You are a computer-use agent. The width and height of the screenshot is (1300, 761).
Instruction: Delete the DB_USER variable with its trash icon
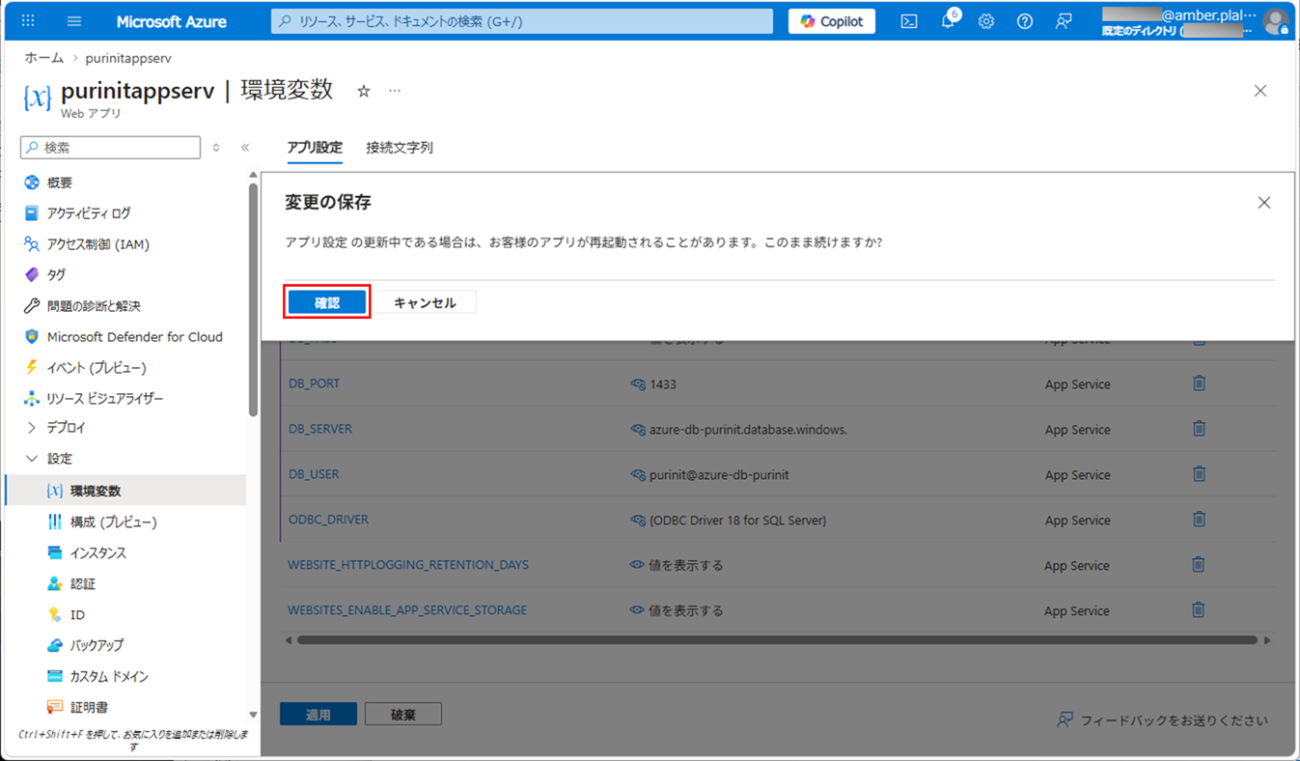(1198, 473)
